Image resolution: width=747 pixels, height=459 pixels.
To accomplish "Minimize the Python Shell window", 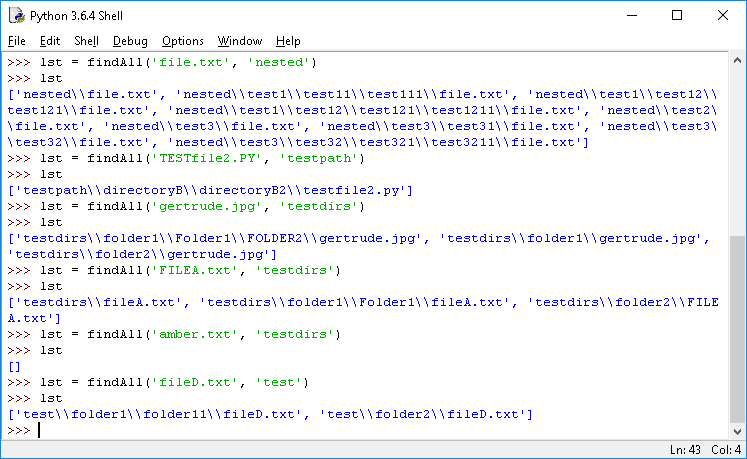I will coord(632,15).
